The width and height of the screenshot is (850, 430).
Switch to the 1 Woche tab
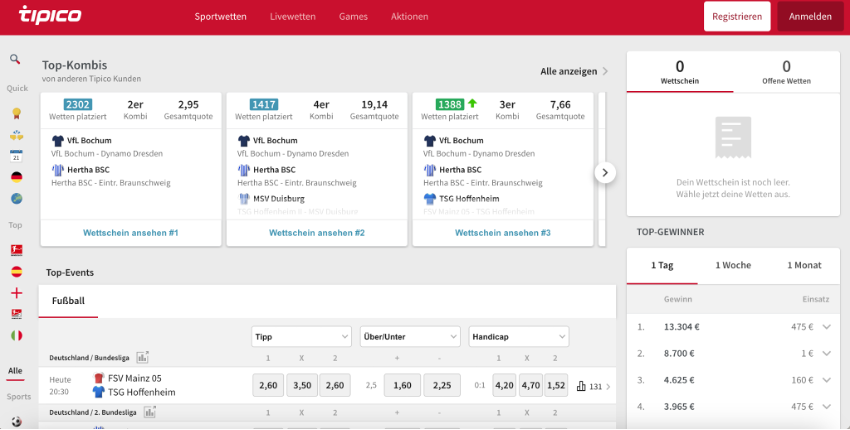click(x=734, y=265)
